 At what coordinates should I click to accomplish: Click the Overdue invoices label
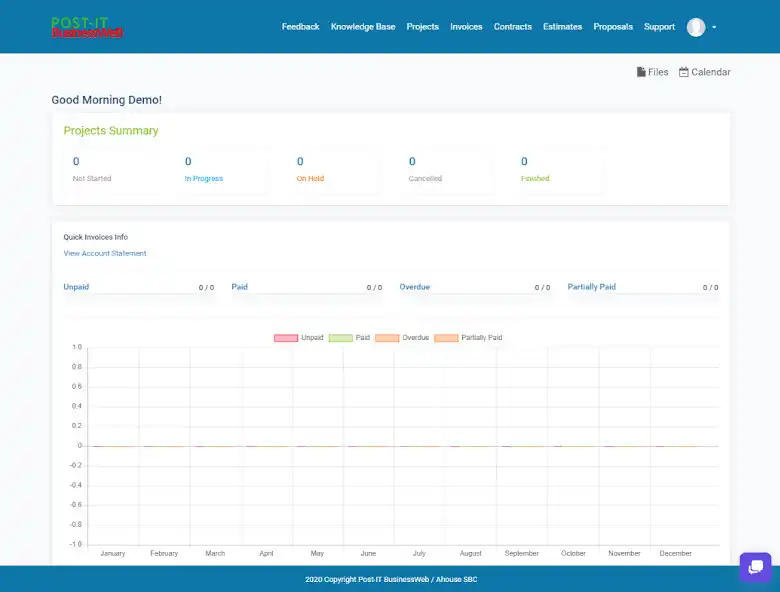414,287
